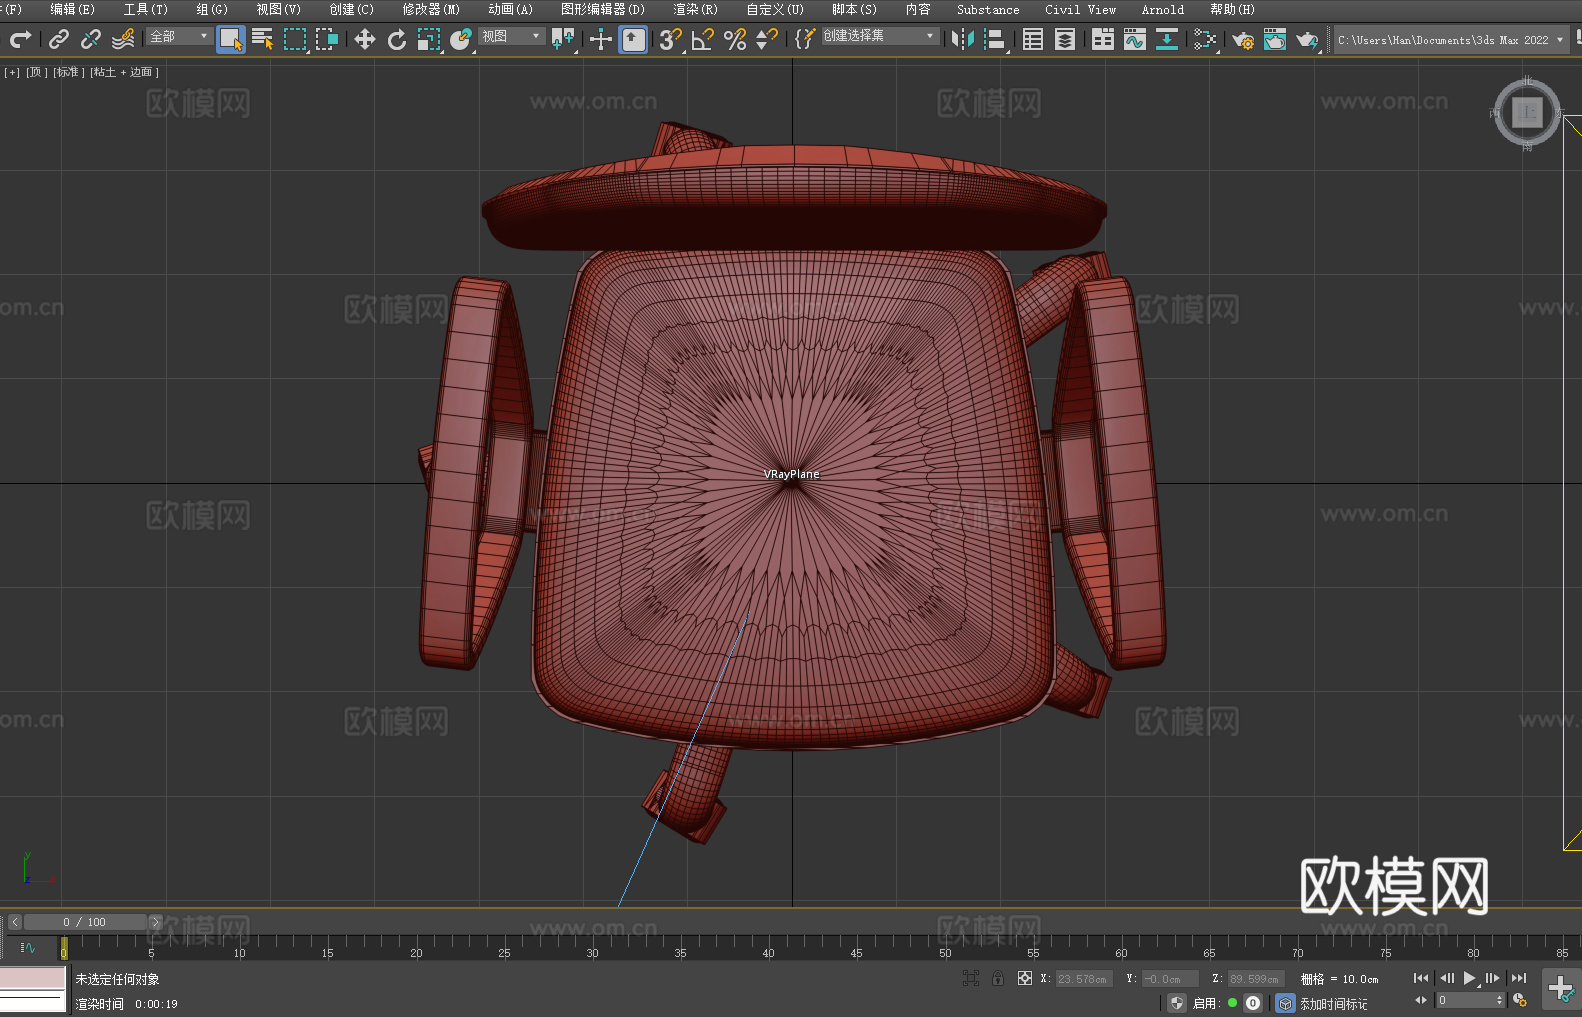Click the Align tool icon
This screenshot has width=1582, height=1017.
[x=995, y=39]
